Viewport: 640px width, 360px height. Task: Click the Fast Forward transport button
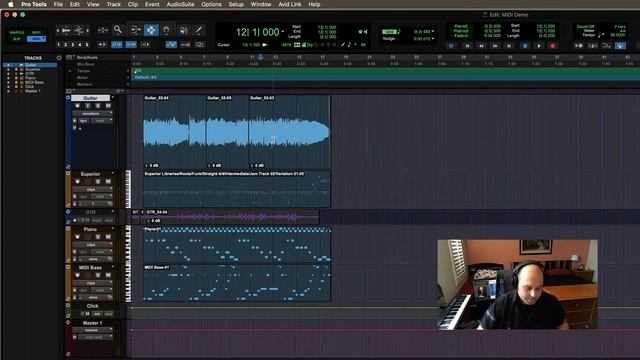495,46
